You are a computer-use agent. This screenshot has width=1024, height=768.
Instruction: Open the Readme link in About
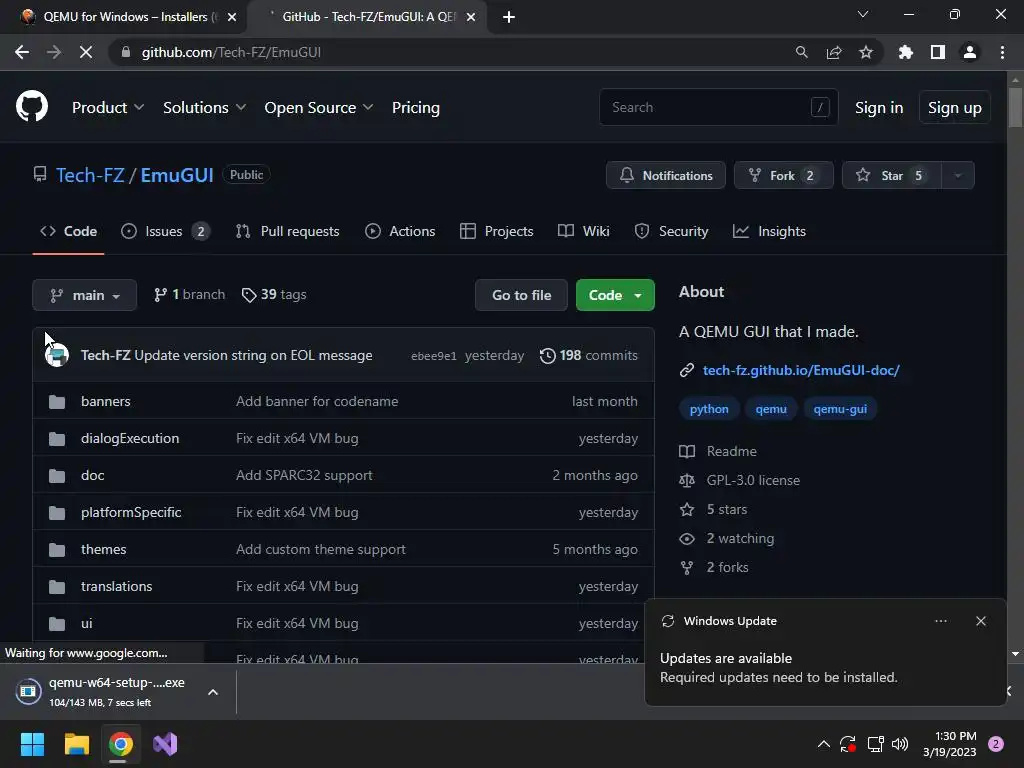click(x=731, y=451)
